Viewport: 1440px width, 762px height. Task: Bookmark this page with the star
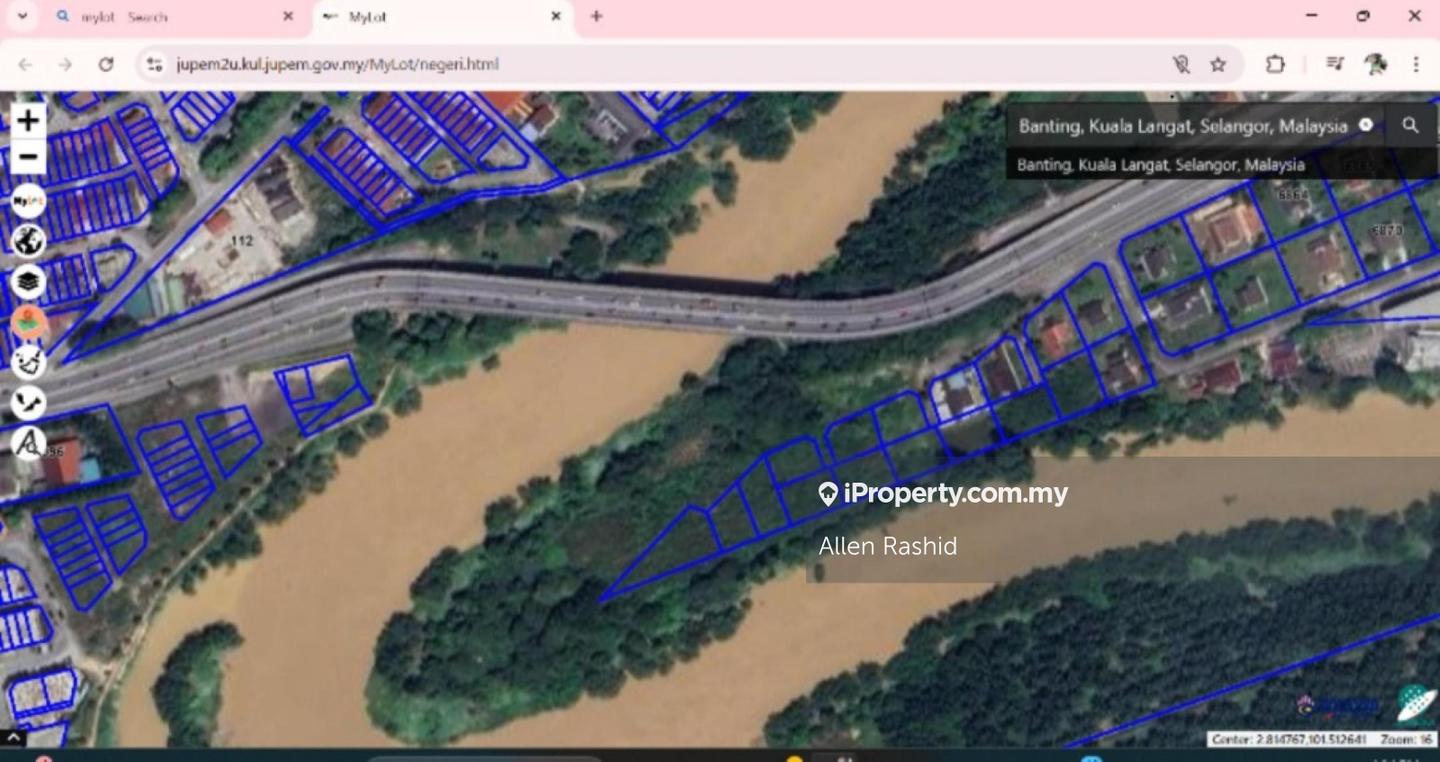1218,64
